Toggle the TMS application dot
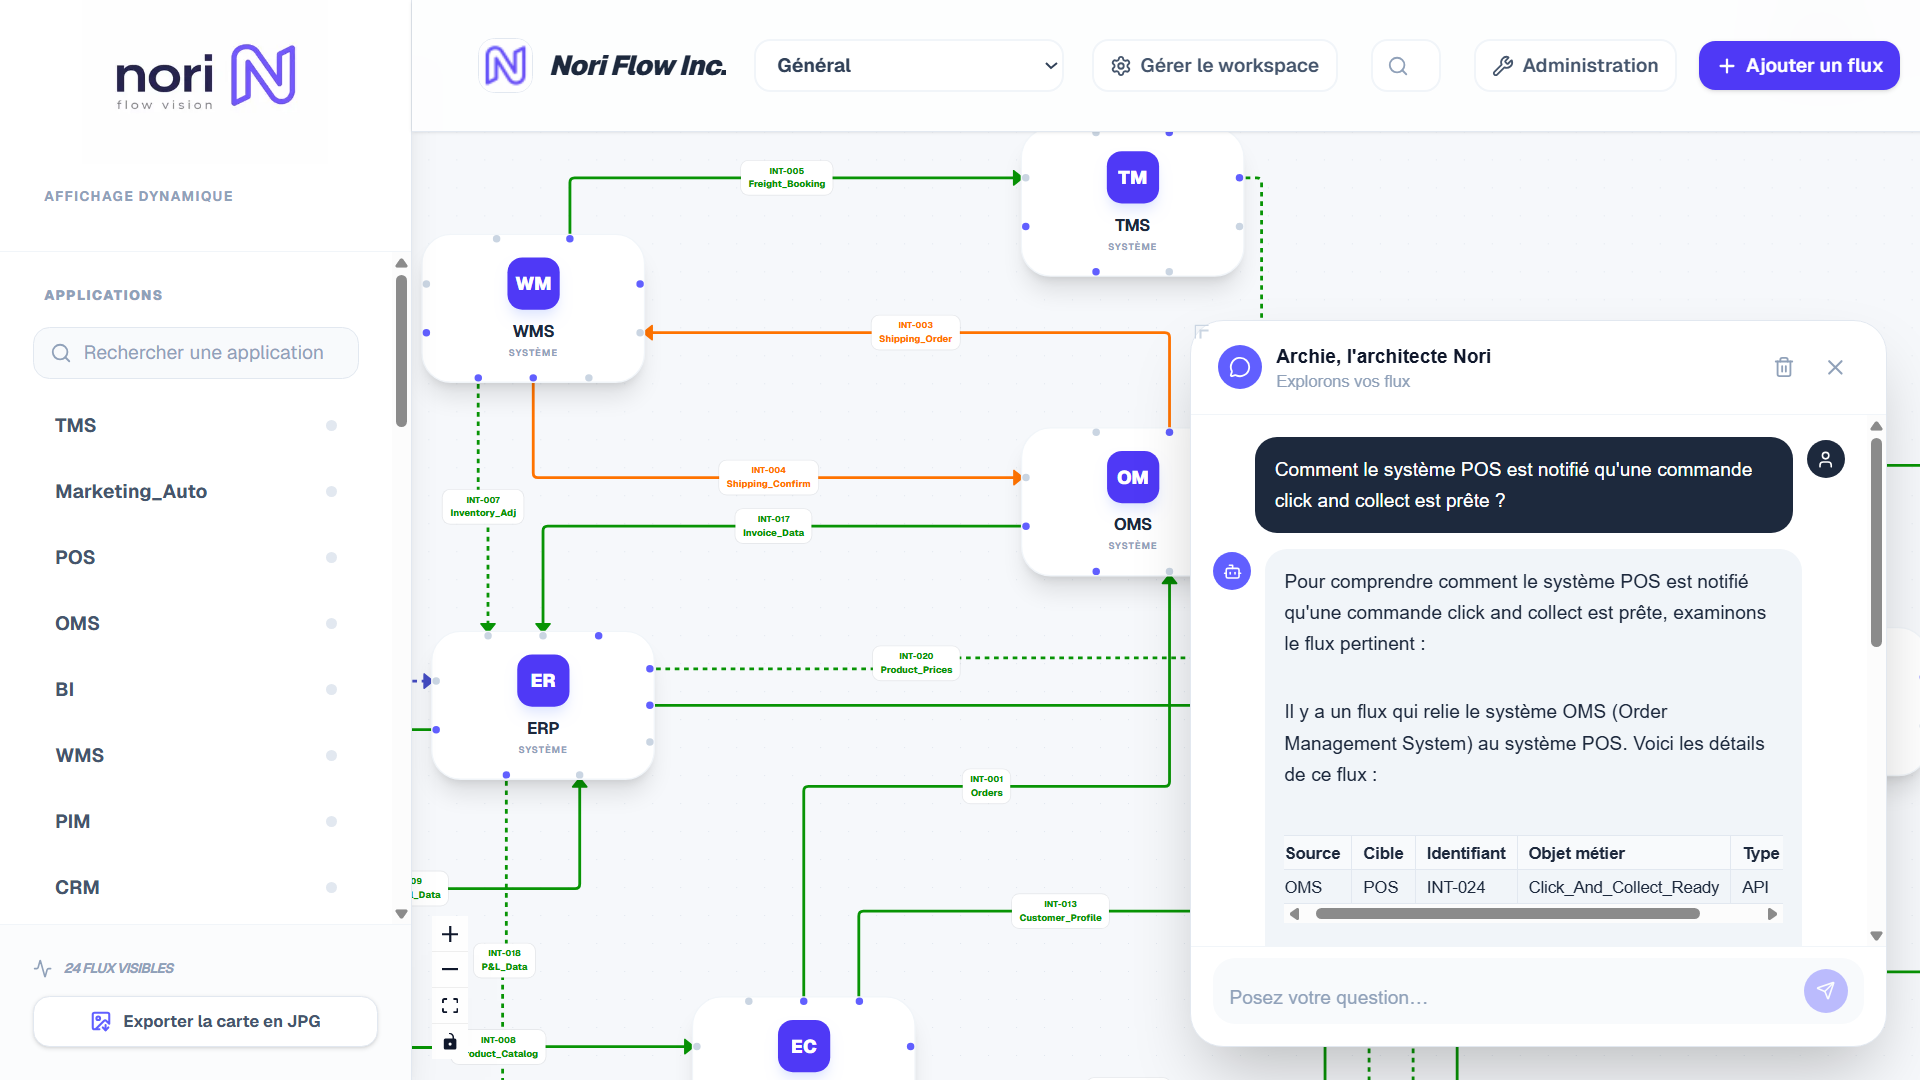1920x1080 pixels. click(331, 426)
